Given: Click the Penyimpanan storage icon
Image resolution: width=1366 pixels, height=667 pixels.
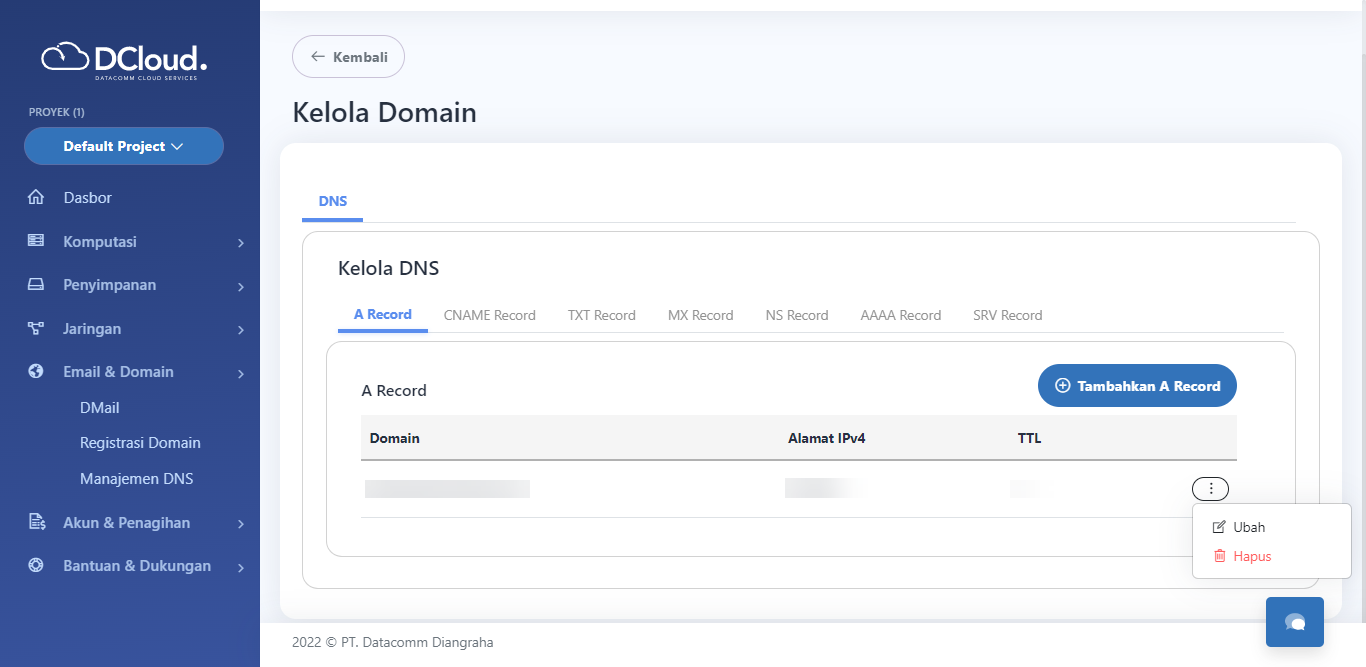Looking at the screenshot, I should [x=36, y=285].
